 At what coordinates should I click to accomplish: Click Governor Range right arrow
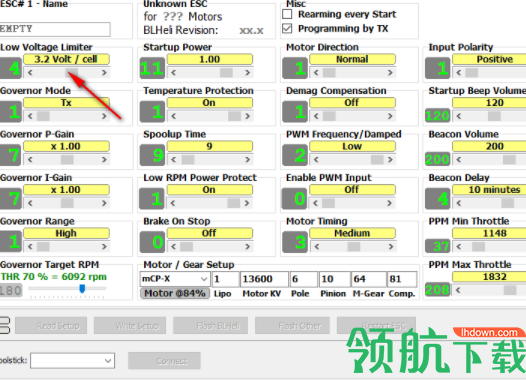point(104,247)
